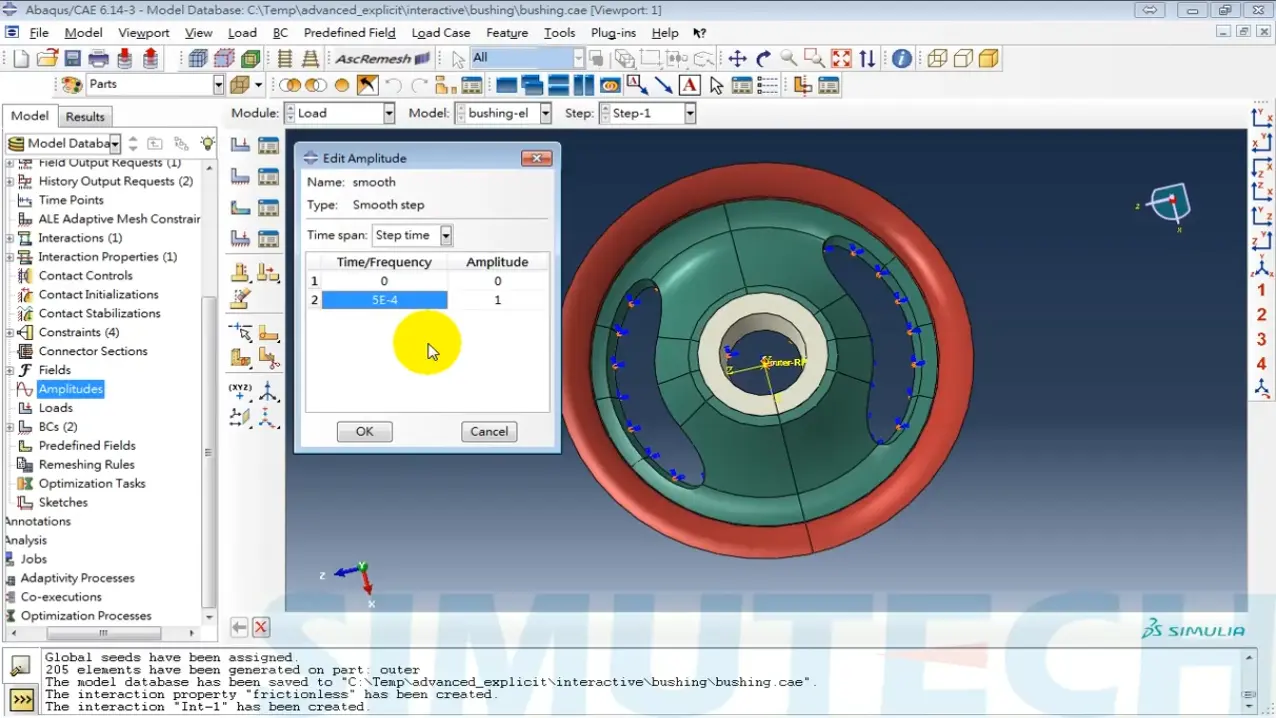Click the message area icon
The height and width of the screenshot is (718, 1276).
[20, 667]
